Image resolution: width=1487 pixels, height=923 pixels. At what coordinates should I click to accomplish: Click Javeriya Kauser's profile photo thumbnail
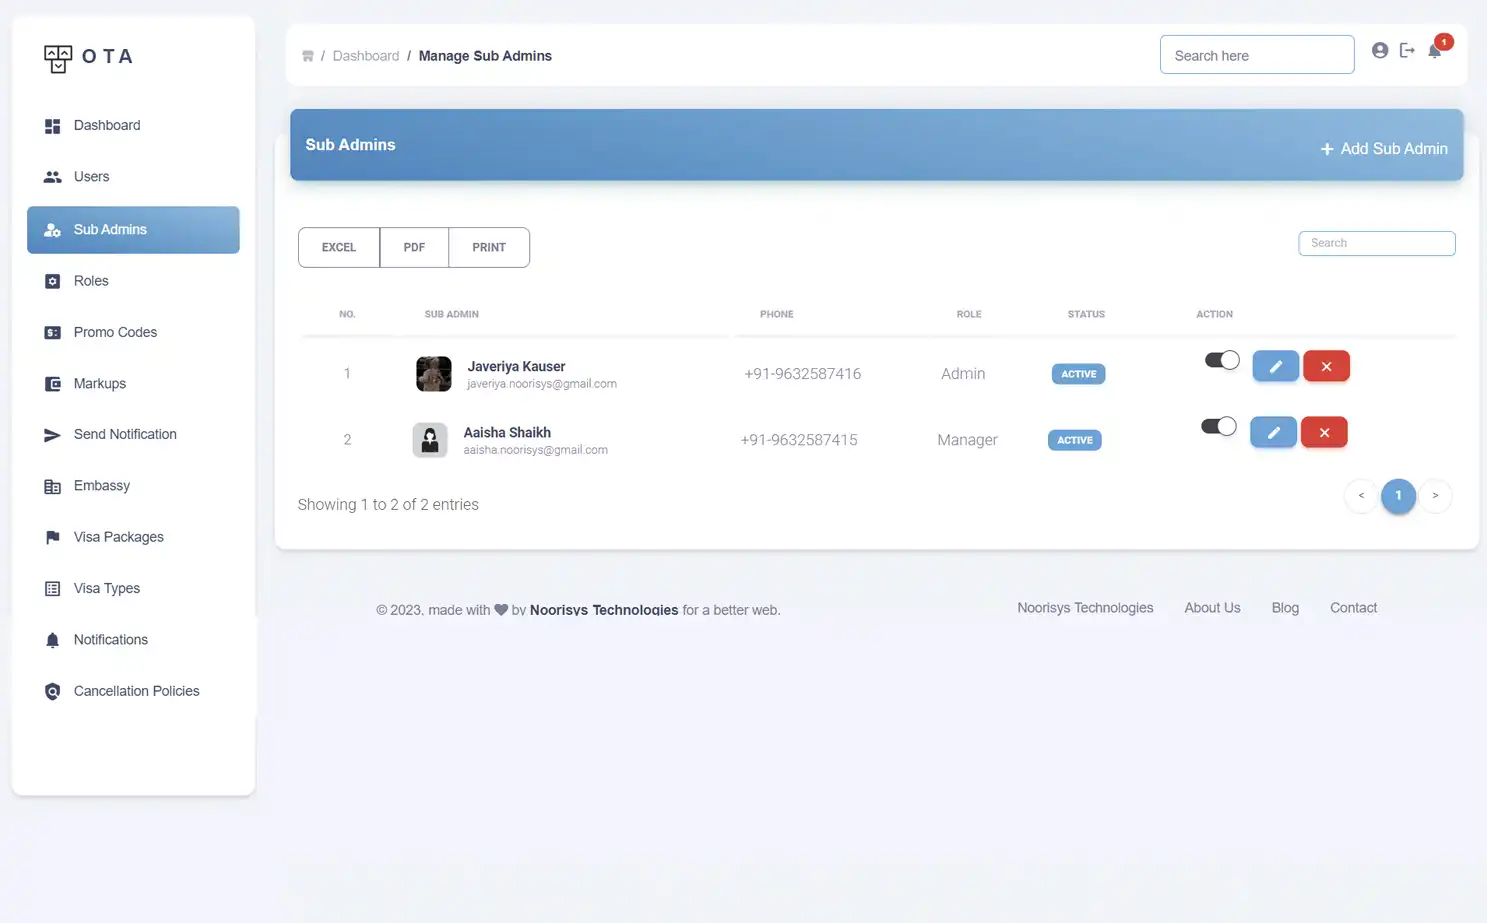(x=433, y=374)
